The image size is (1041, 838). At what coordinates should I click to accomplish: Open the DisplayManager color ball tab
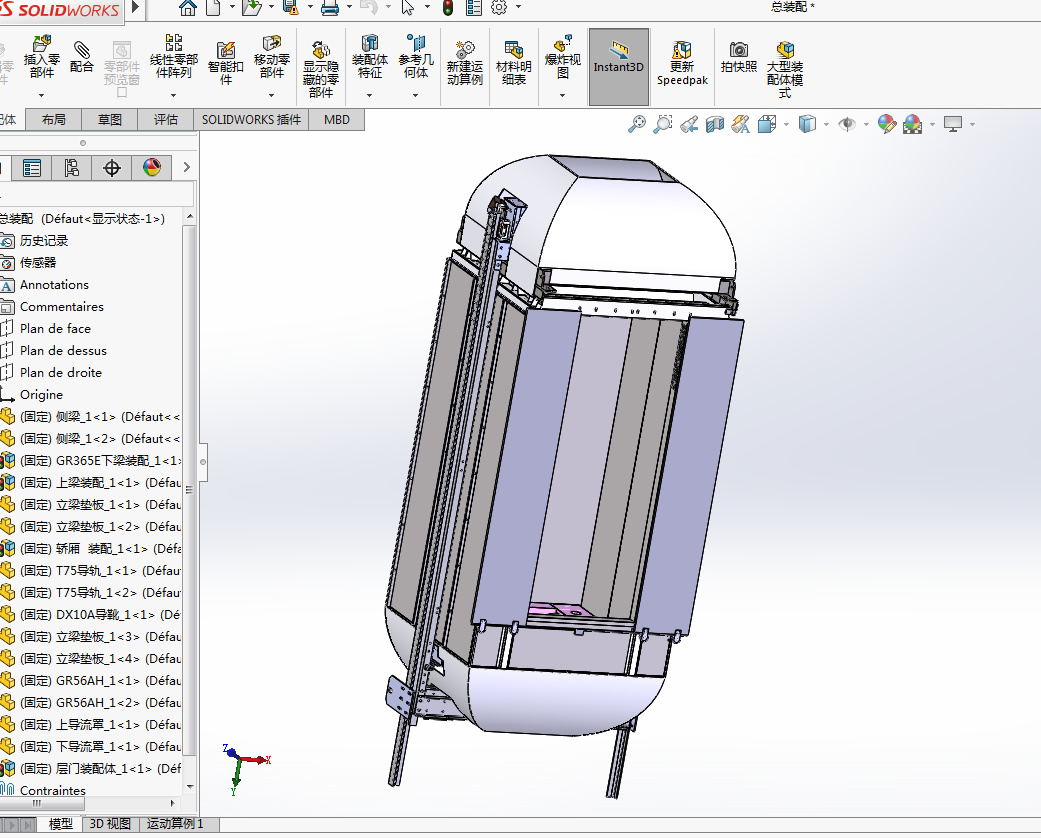tap(151, 167)
